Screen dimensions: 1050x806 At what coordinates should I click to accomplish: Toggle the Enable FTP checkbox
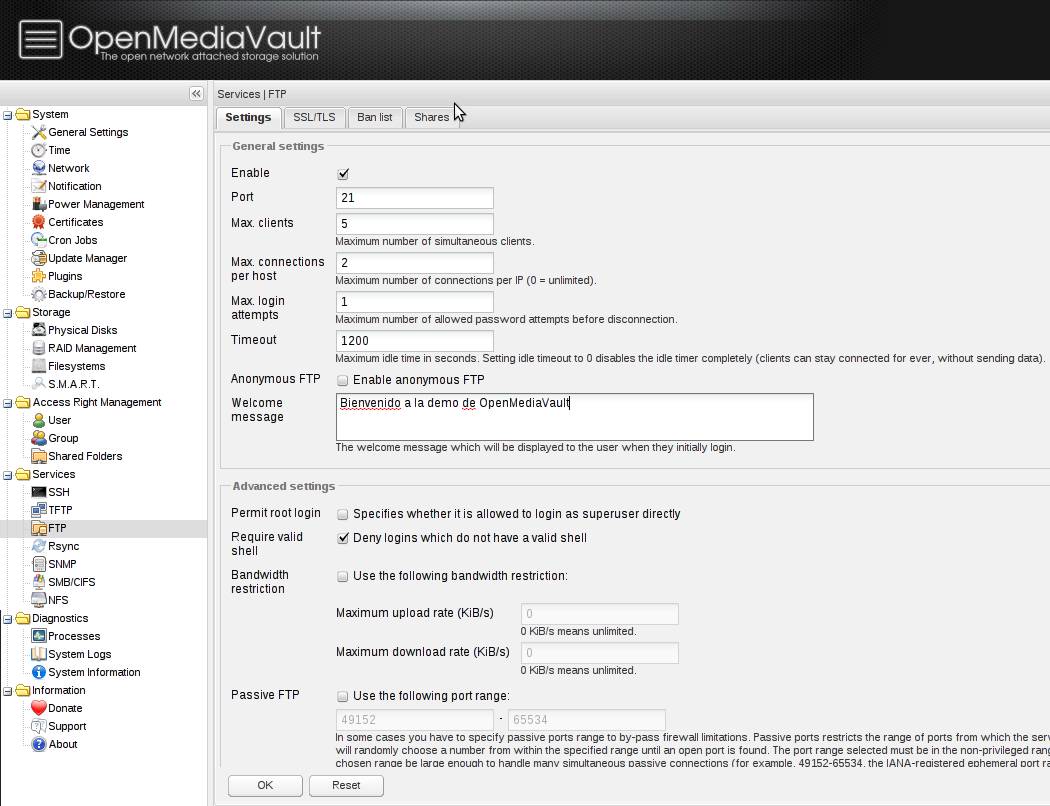coord(343,174)
